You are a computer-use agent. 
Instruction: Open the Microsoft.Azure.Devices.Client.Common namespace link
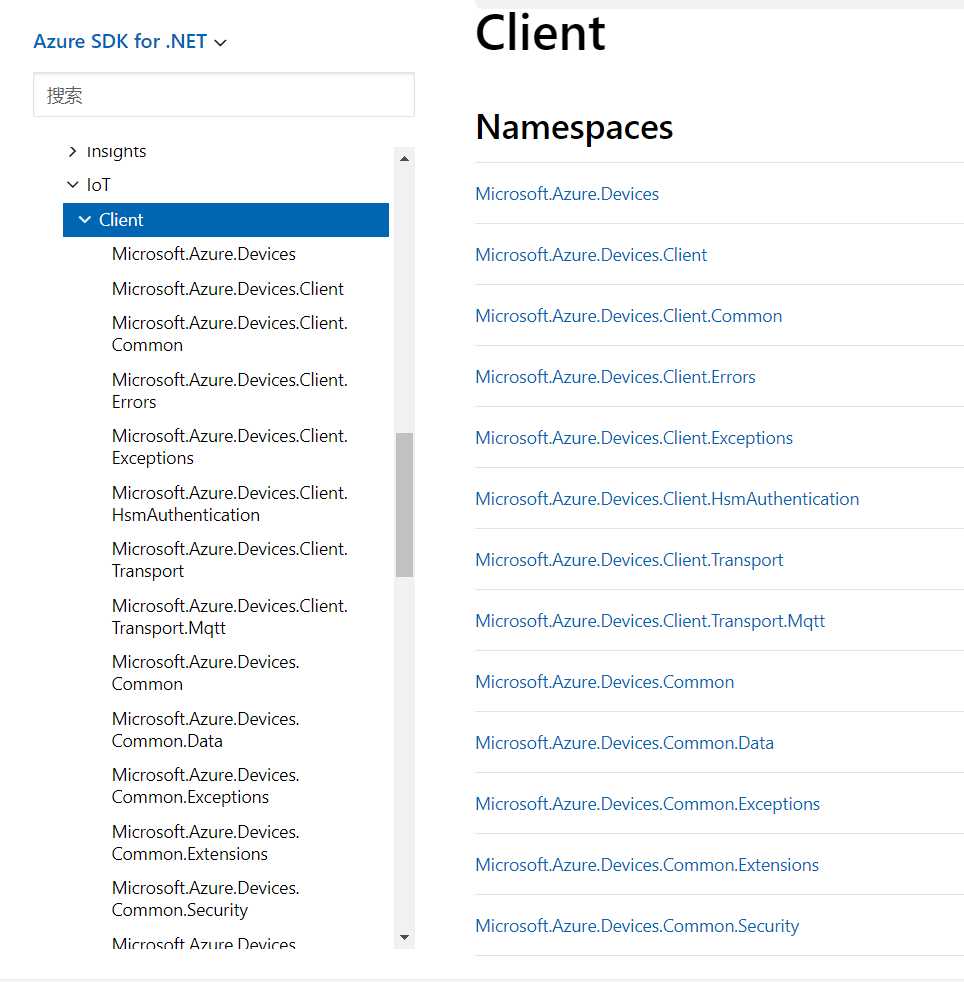pos(628,316)
